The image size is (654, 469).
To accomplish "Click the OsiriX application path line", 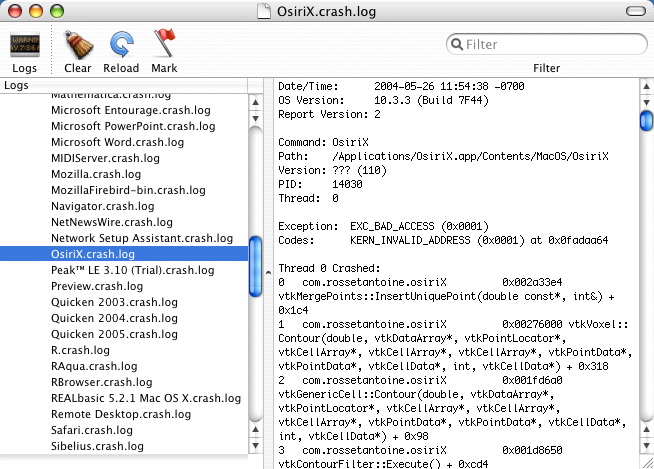I will [x=443, y=156].
